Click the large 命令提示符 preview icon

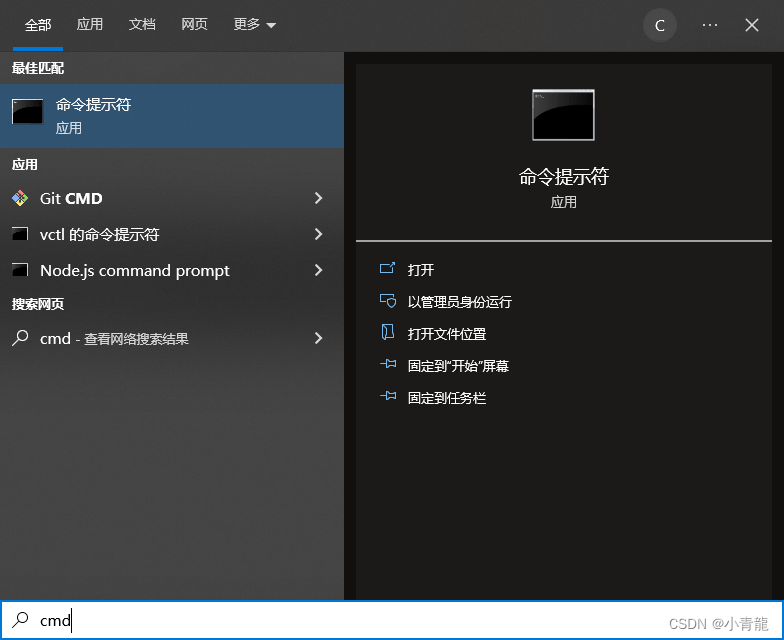click(x=564, y=115)
